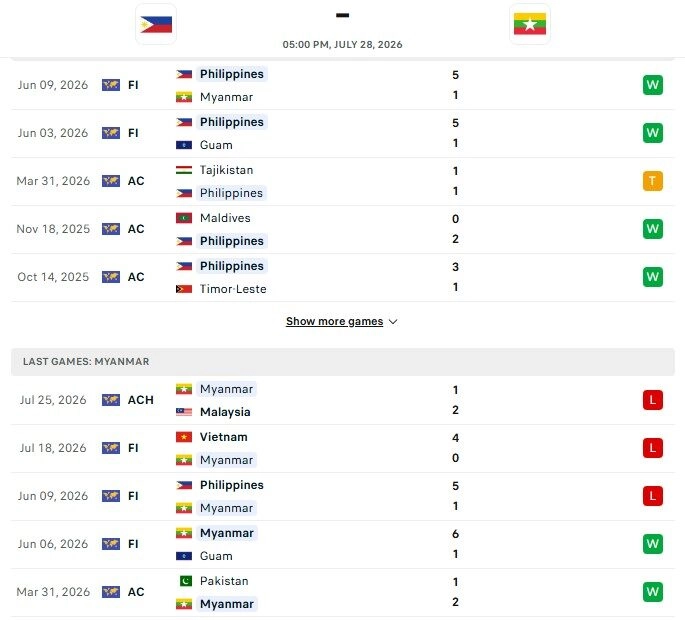Open the Malaysia team link

(x=225, y=412)
